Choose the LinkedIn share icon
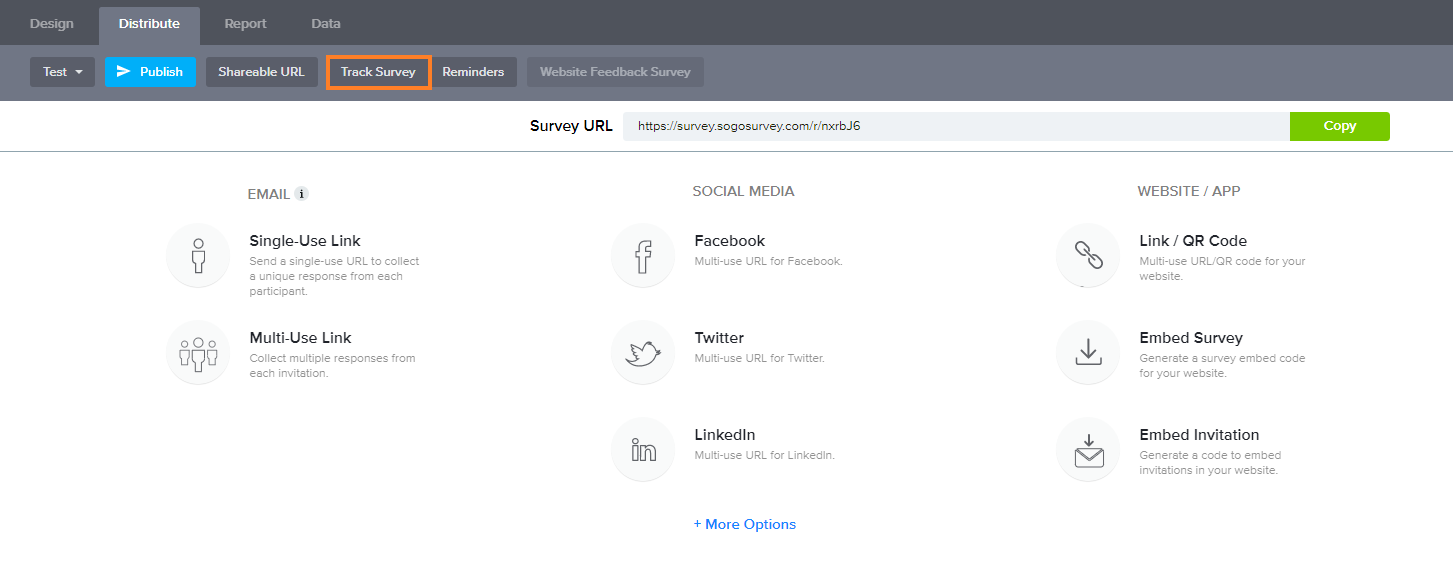This screenshot has height=573, width=1453. pos(643,450)
